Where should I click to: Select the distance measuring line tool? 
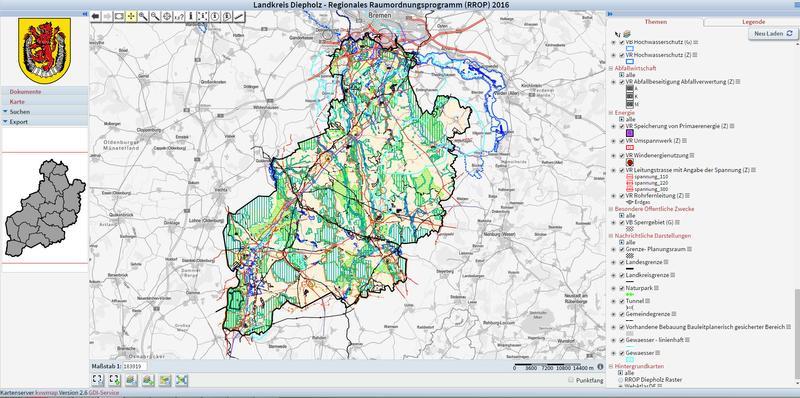(239, 16)
